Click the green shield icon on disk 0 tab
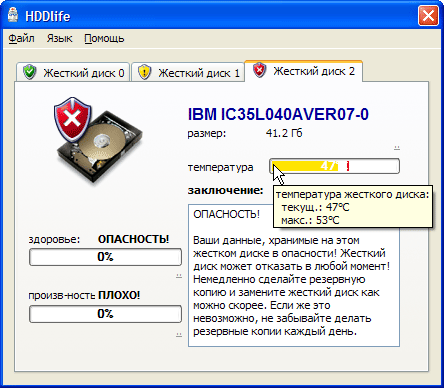Screen dimensions: 444x388 pos(30,72)
